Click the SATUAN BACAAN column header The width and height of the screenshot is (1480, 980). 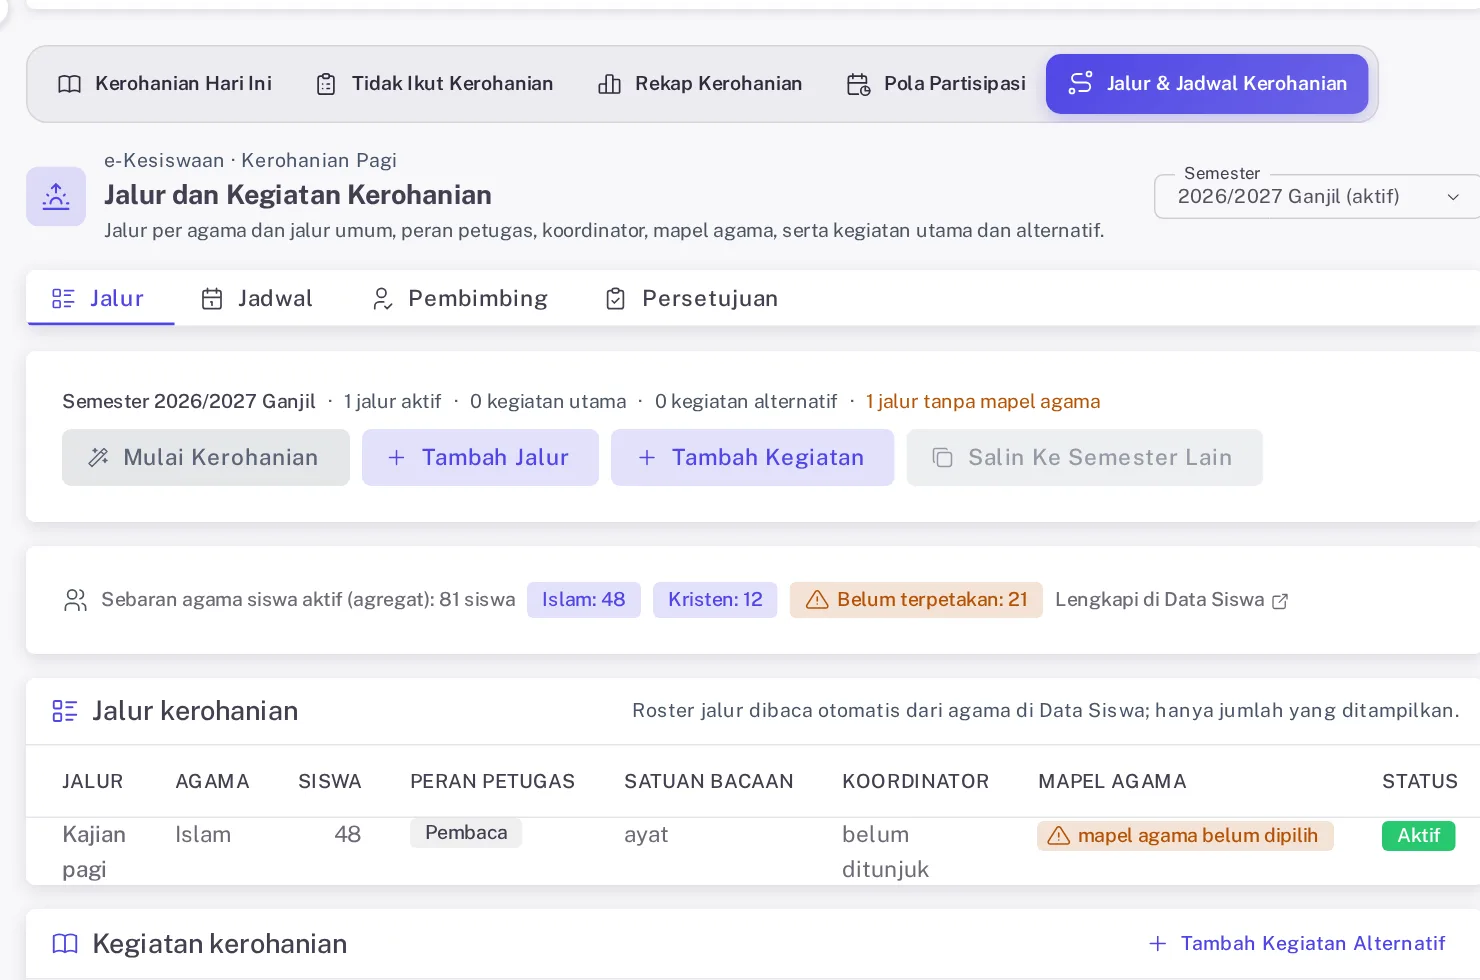(x=709, y=782)
